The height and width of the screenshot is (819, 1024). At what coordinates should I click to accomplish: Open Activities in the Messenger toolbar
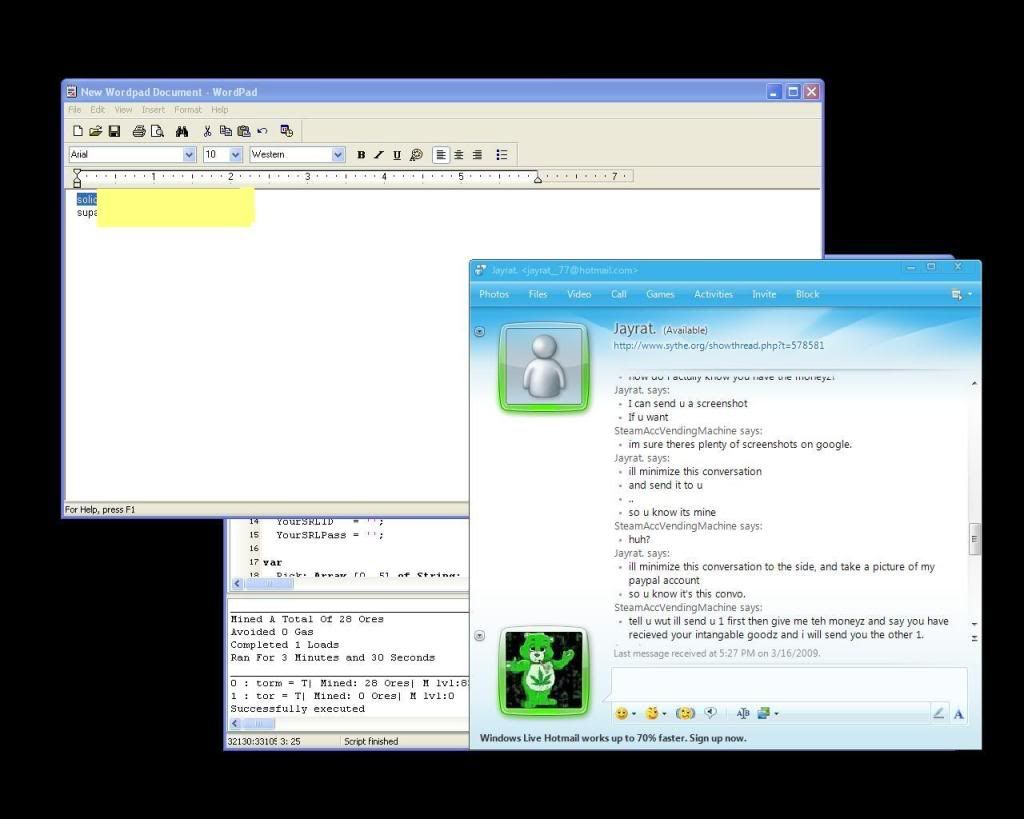(x=713, y=295)
